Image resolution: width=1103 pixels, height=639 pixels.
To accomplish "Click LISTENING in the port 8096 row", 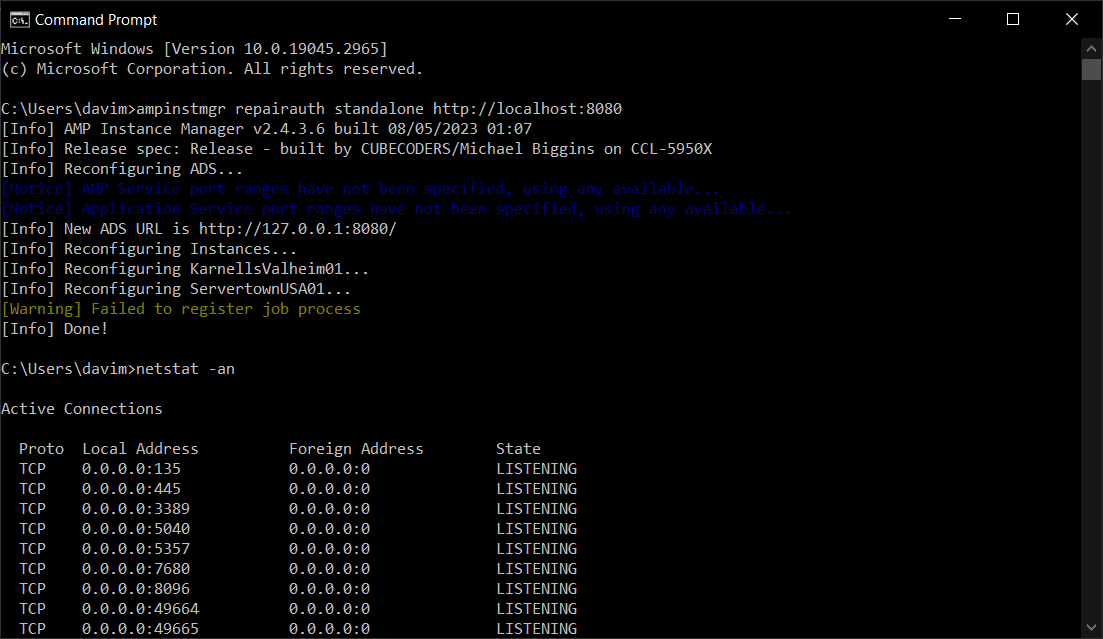I will 537,589.
